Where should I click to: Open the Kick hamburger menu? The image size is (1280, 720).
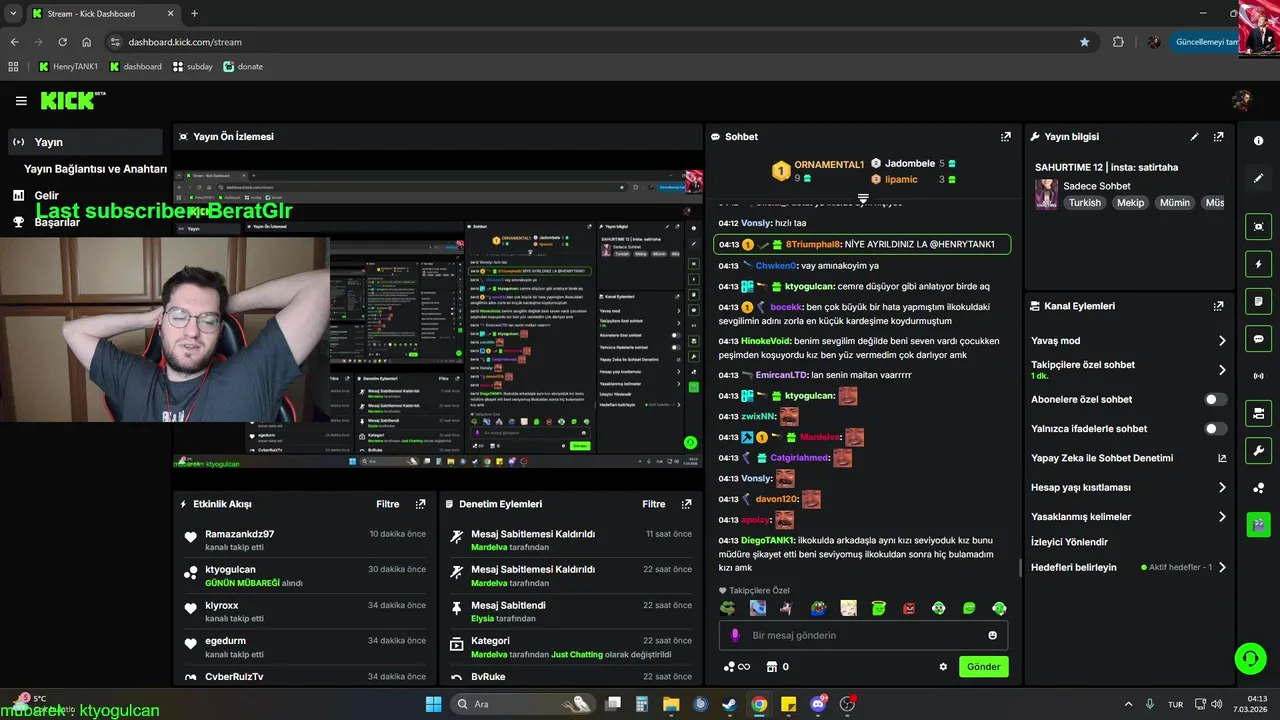coord(21,101)
